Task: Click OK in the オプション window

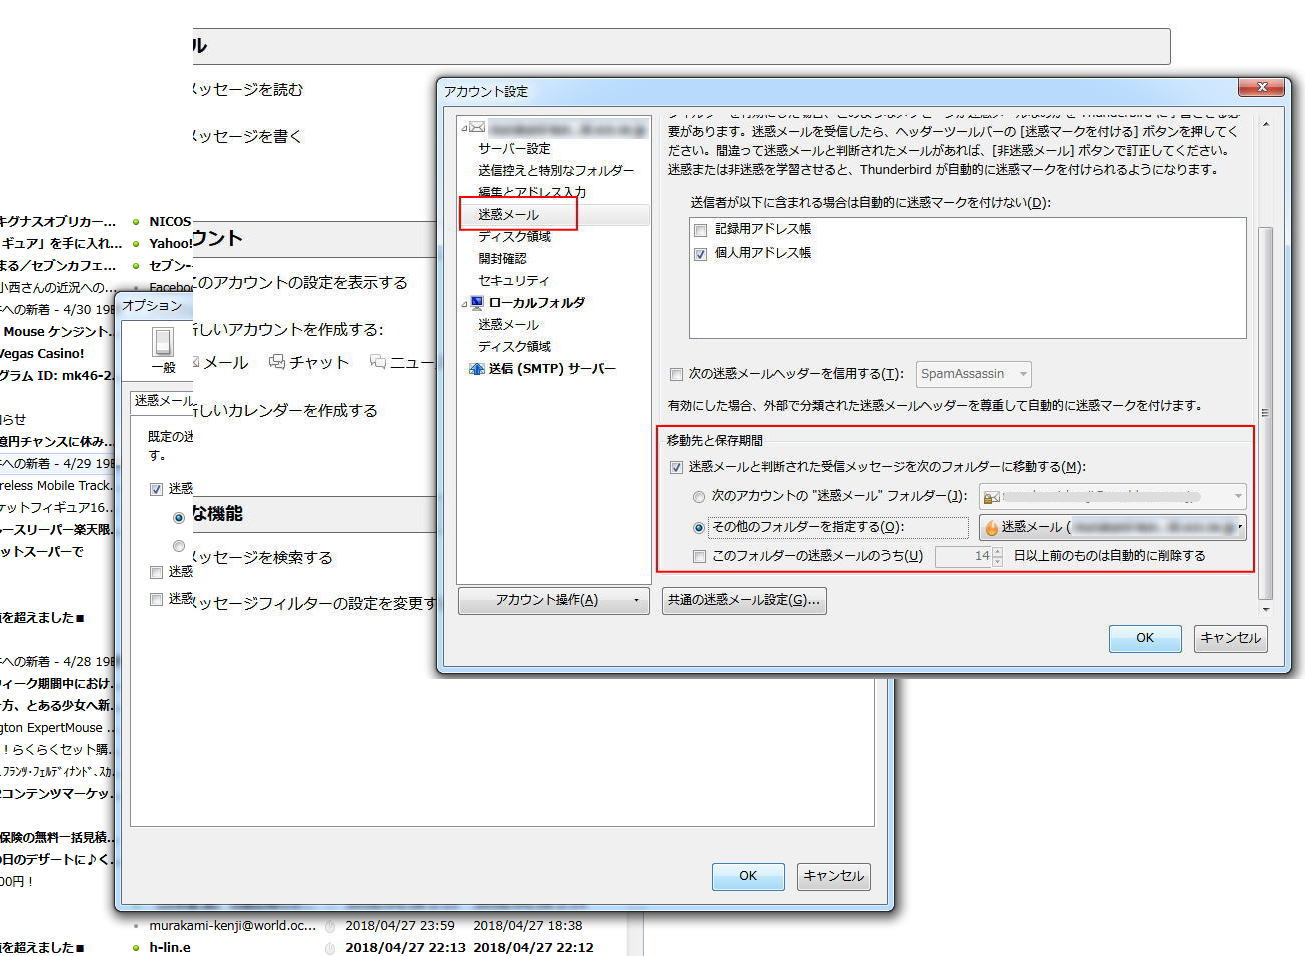Action: point(748,876)
